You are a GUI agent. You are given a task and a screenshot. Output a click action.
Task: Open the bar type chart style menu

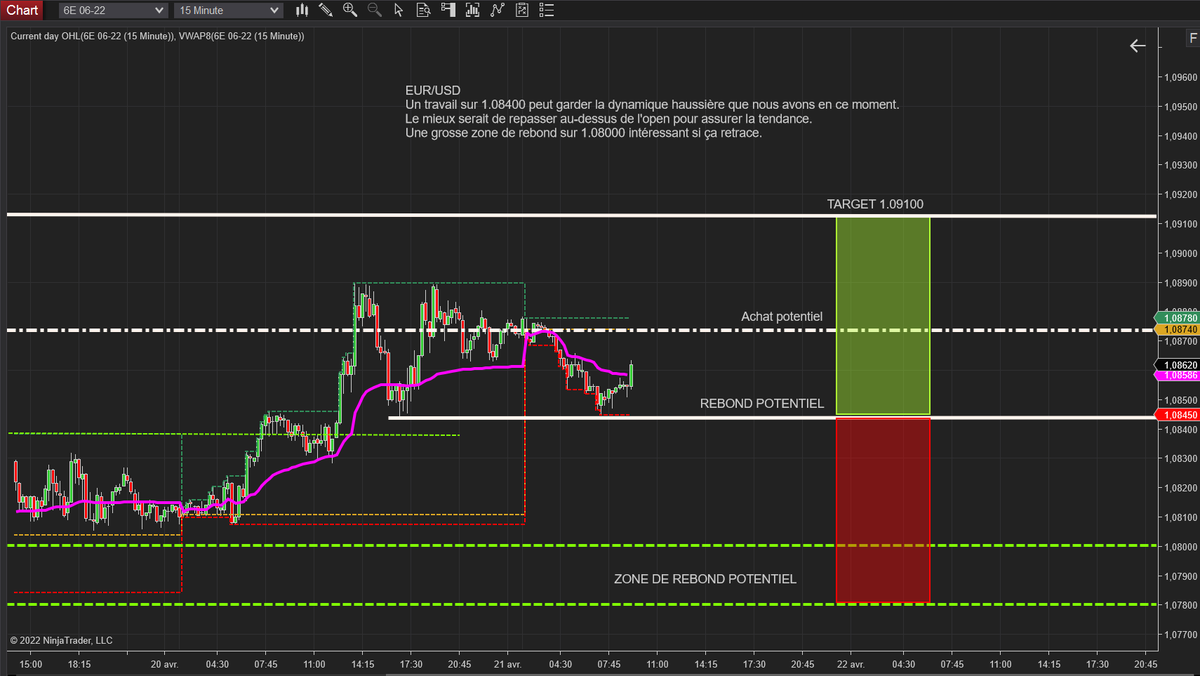[x=301, y=10]
